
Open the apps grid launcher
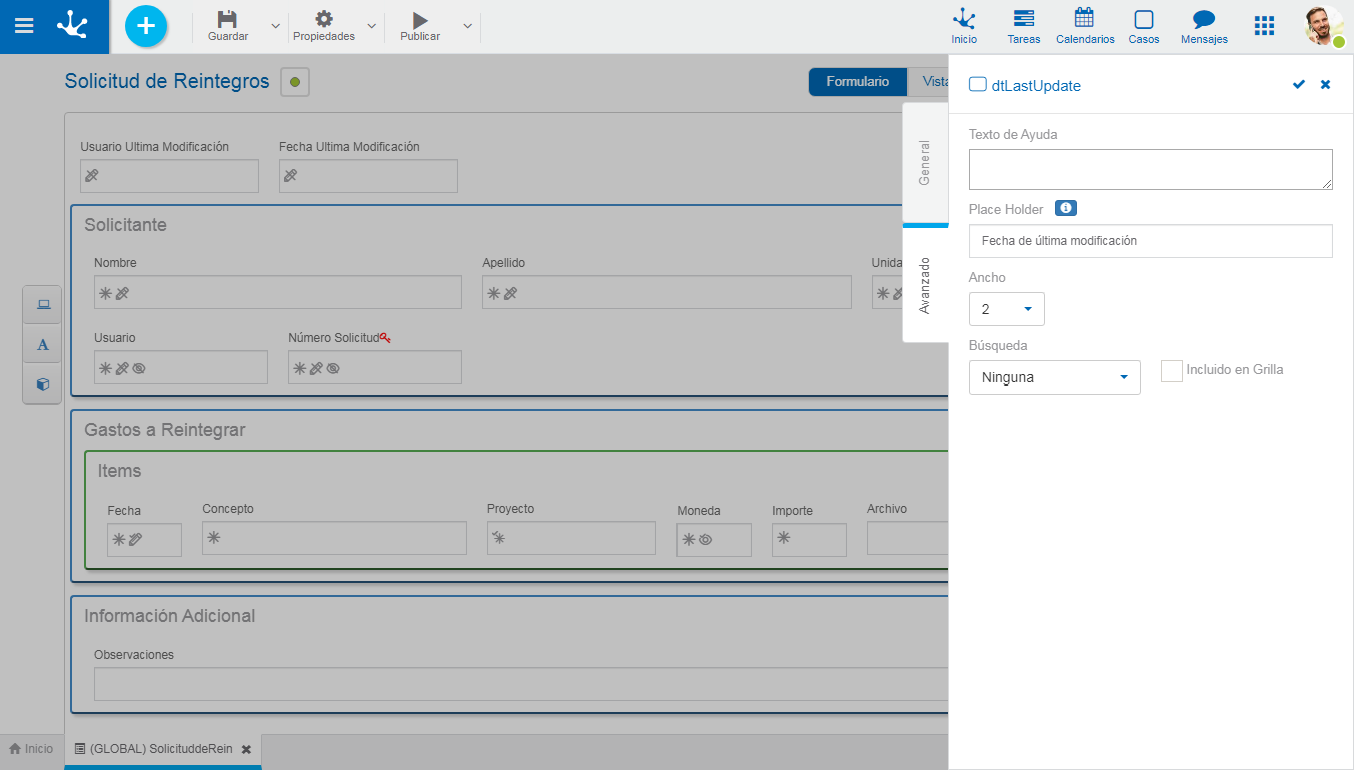[x=1264, y=26]
